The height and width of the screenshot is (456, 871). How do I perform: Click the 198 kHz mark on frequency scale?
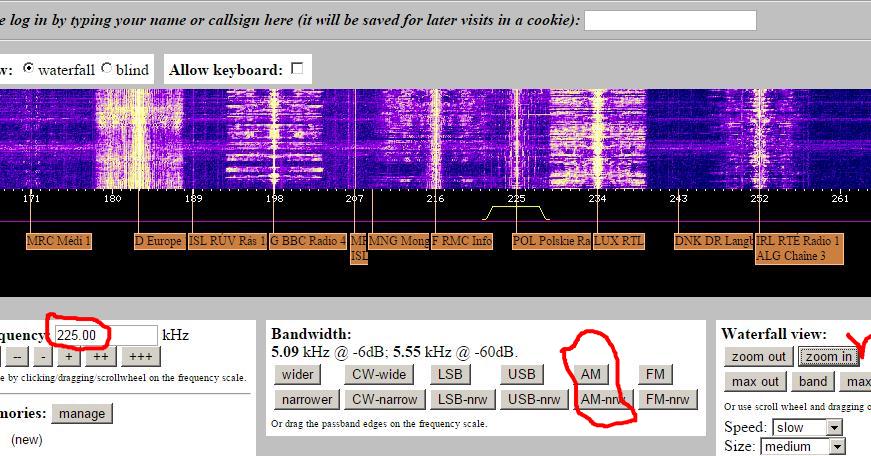click(274, 198)
